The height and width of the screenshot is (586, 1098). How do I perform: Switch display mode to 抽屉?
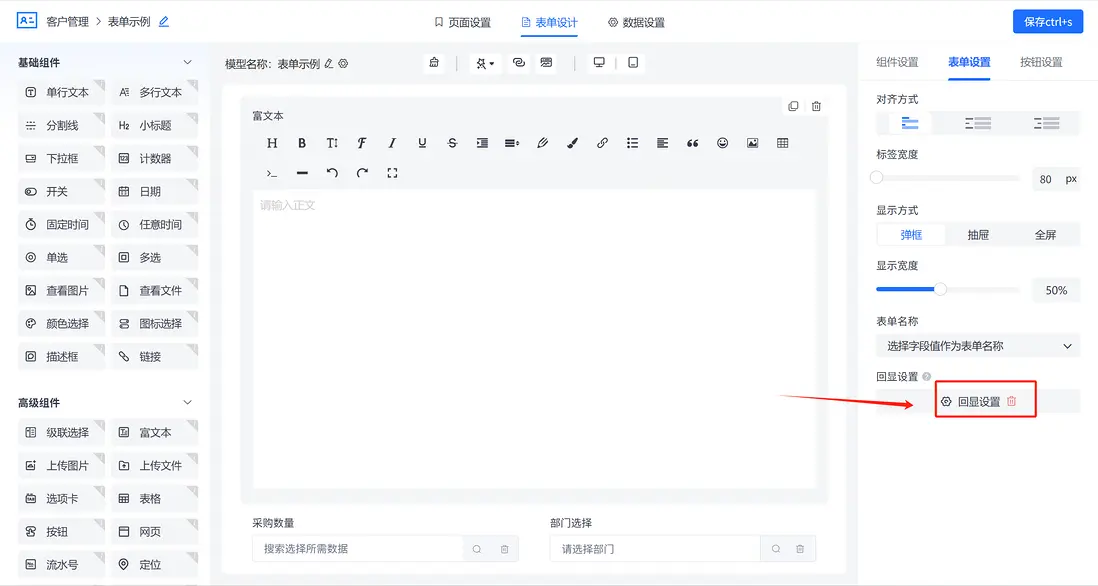click(x=977, y=233)
